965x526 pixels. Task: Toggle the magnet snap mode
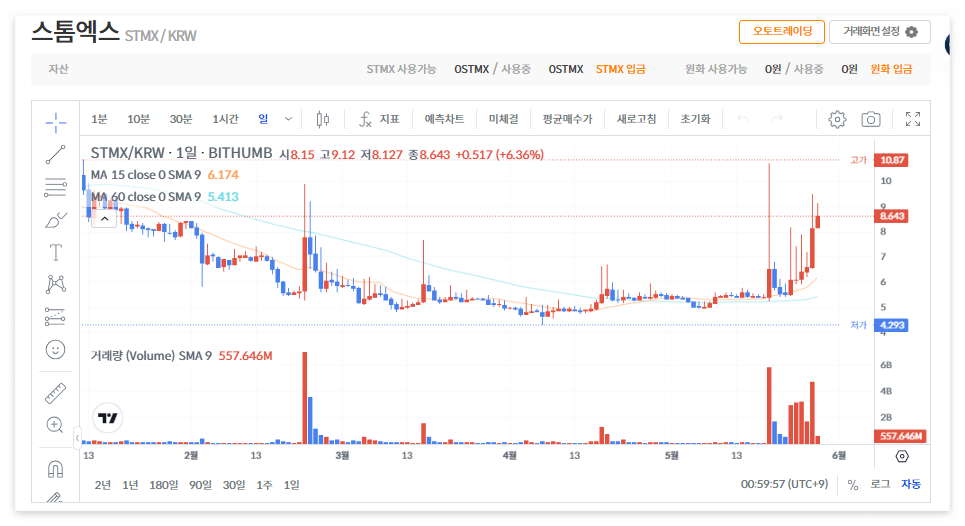coord(55,469)
